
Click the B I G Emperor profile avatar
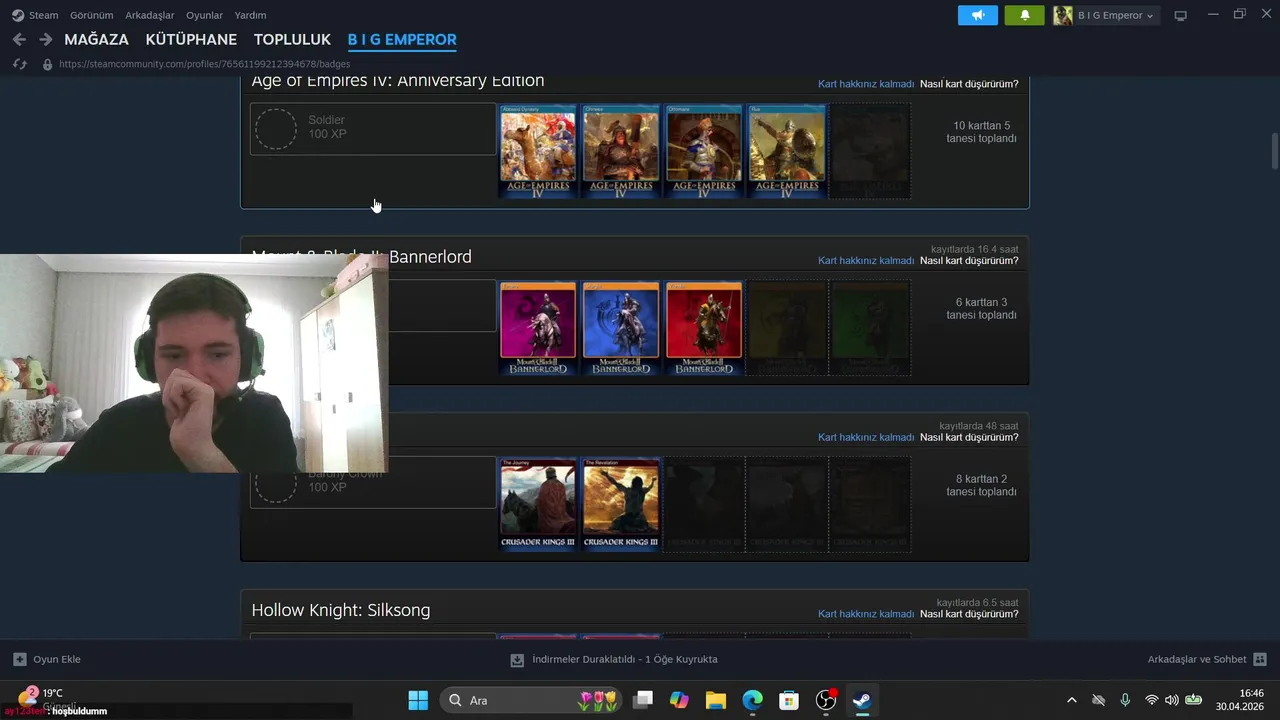pyautogui.click(x=1063, y=15)
